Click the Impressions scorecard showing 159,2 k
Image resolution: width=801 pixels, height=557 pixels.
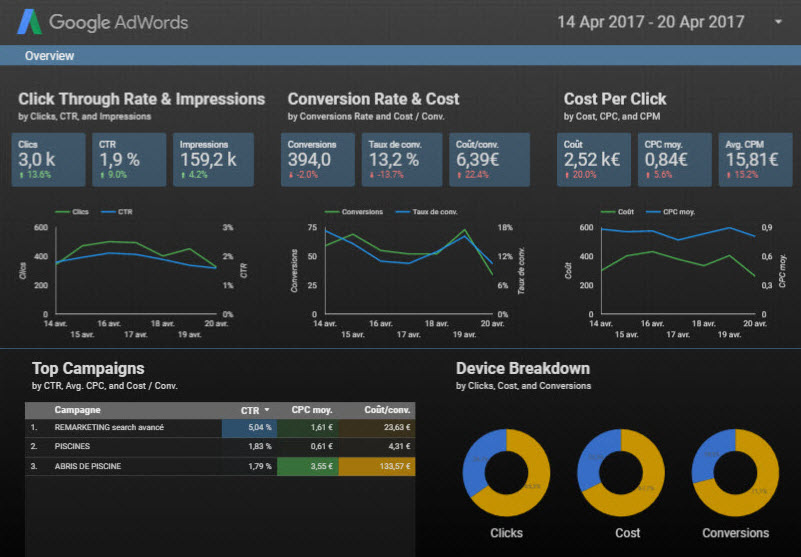click(213, 159)
